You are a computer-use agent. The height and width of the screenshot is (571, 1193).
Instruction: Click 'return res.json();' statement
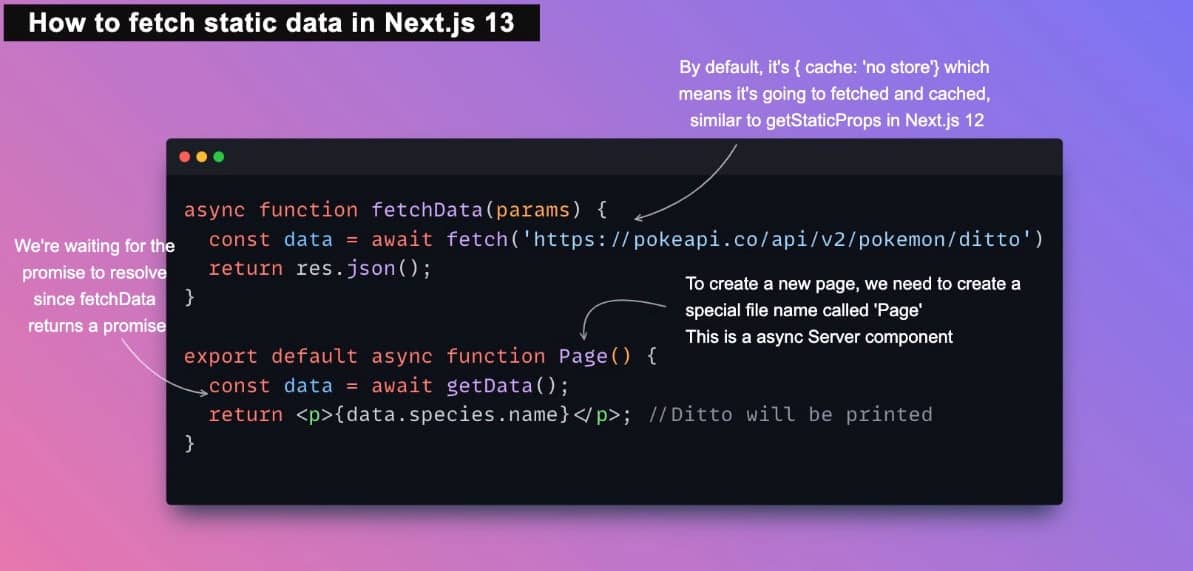(320, 269)
